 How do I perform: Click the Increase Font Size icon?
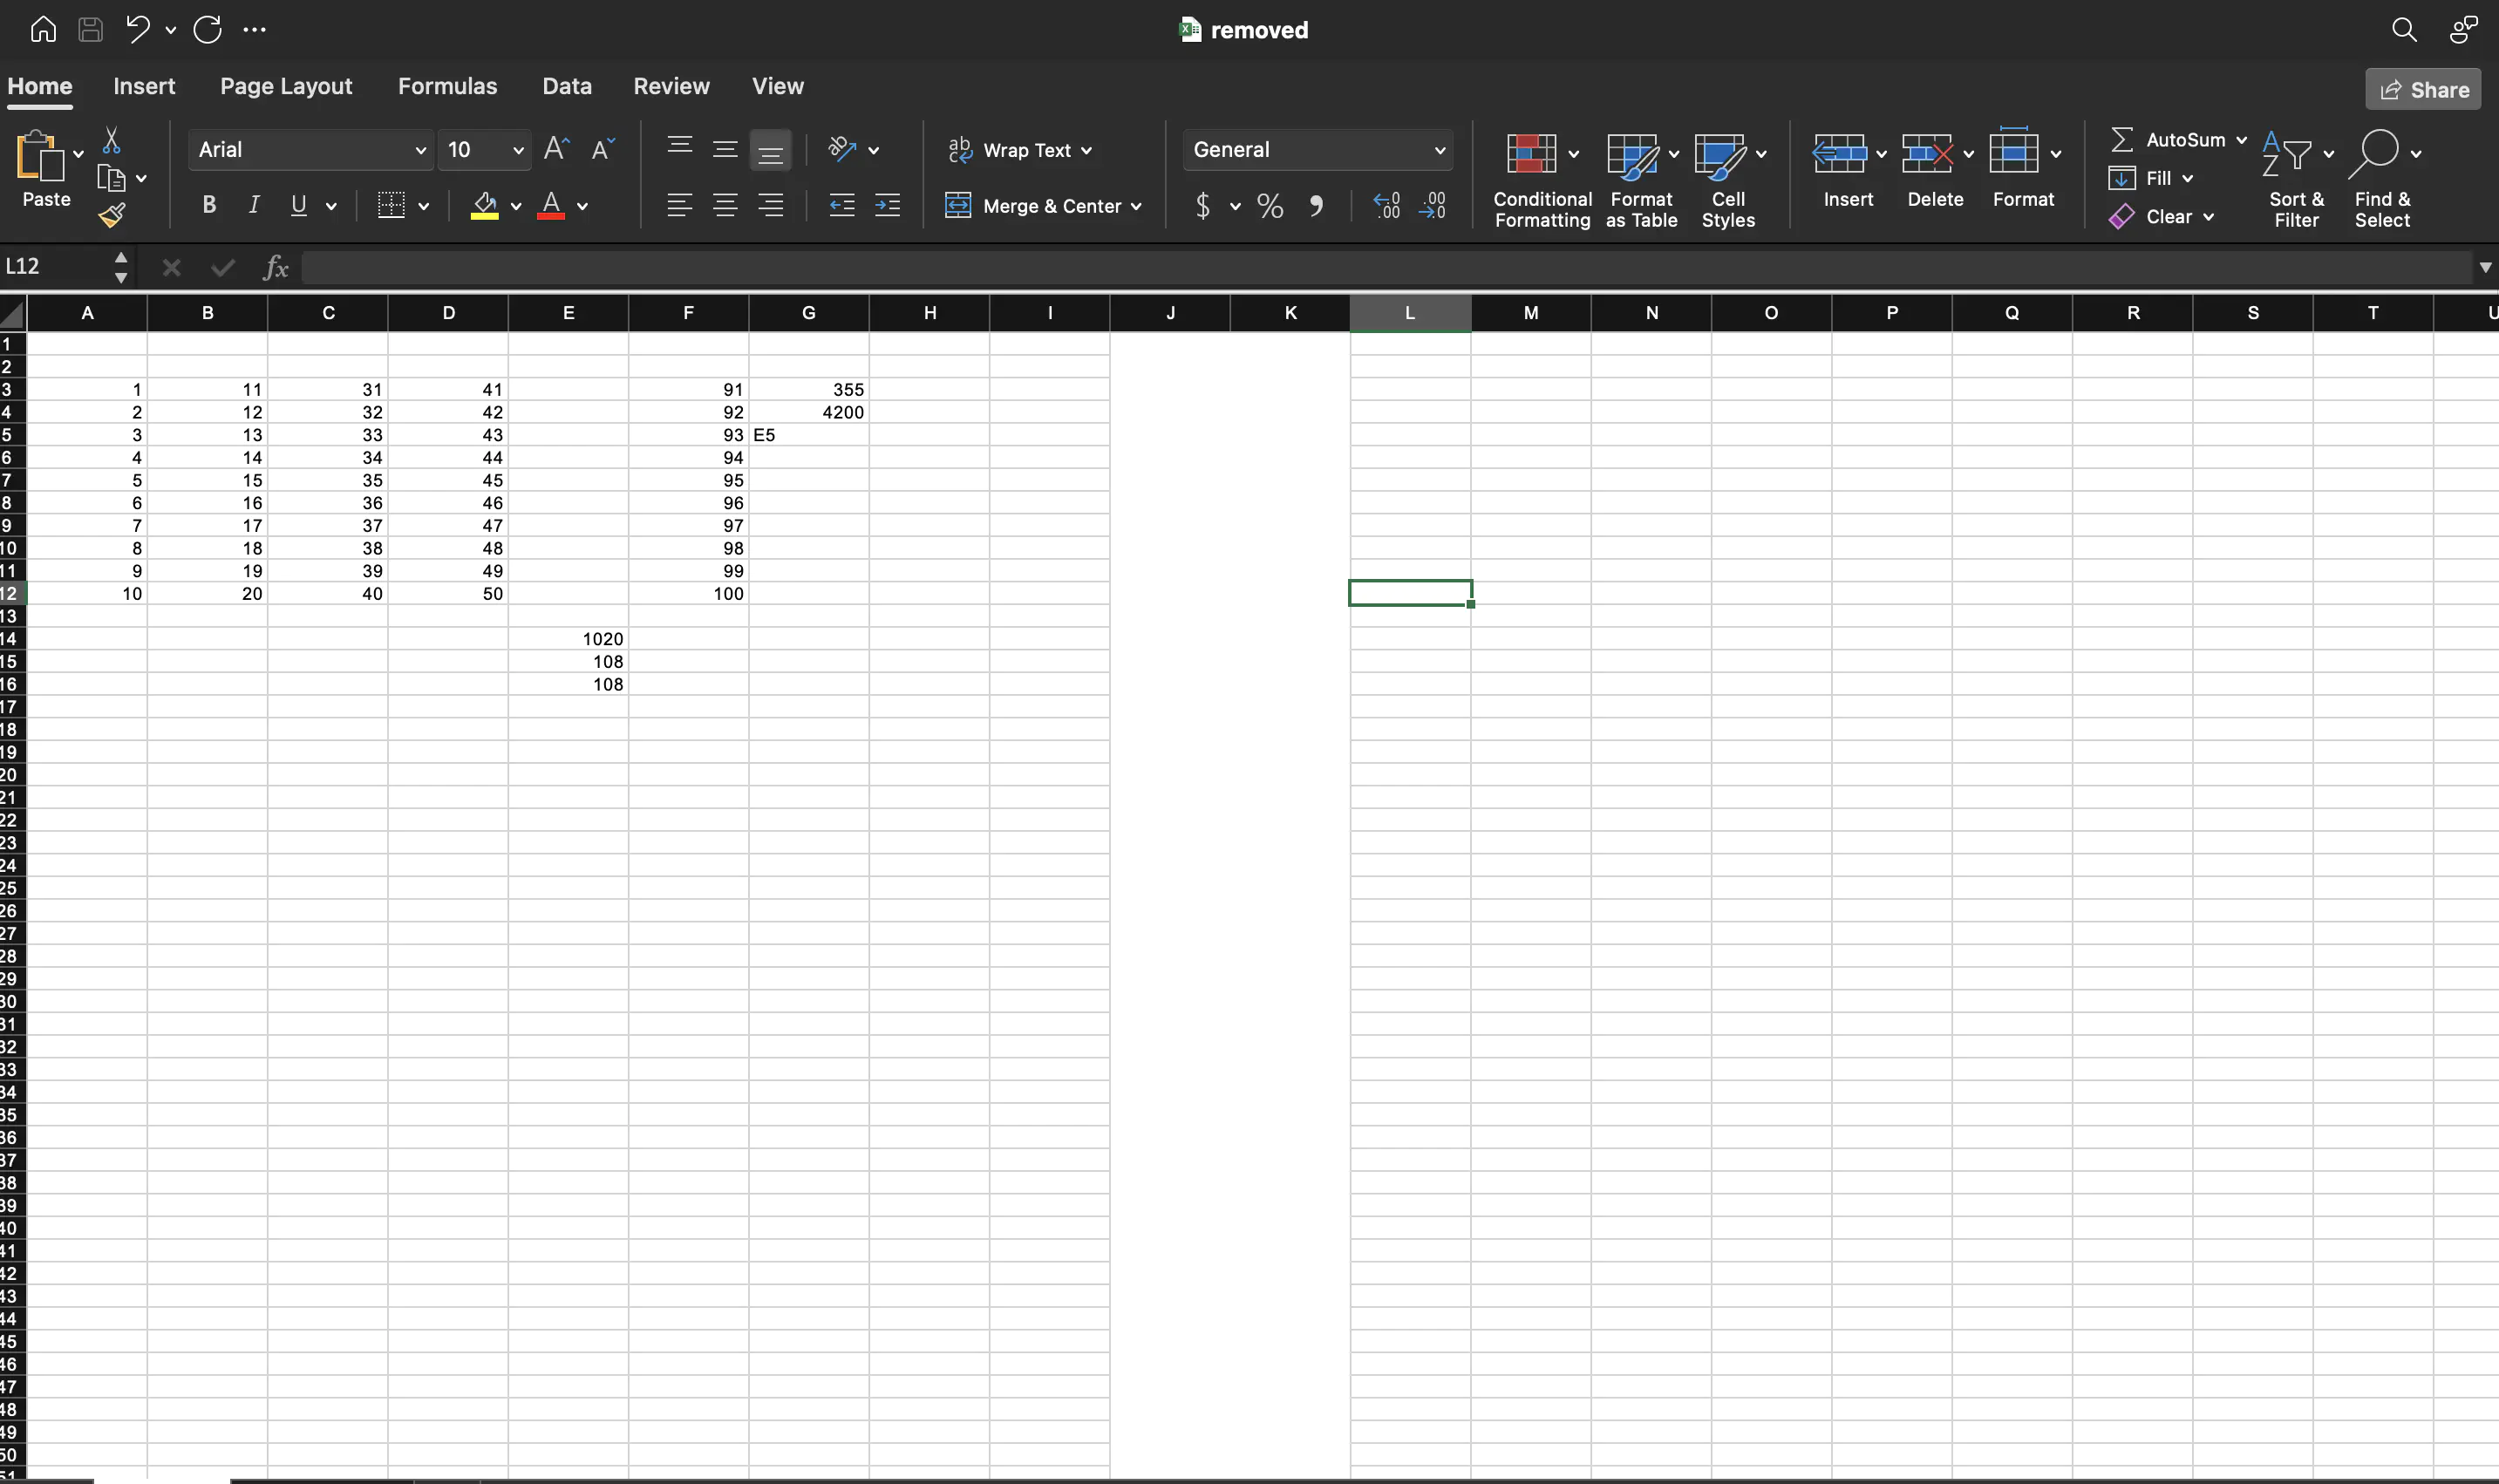click(556, 149)
